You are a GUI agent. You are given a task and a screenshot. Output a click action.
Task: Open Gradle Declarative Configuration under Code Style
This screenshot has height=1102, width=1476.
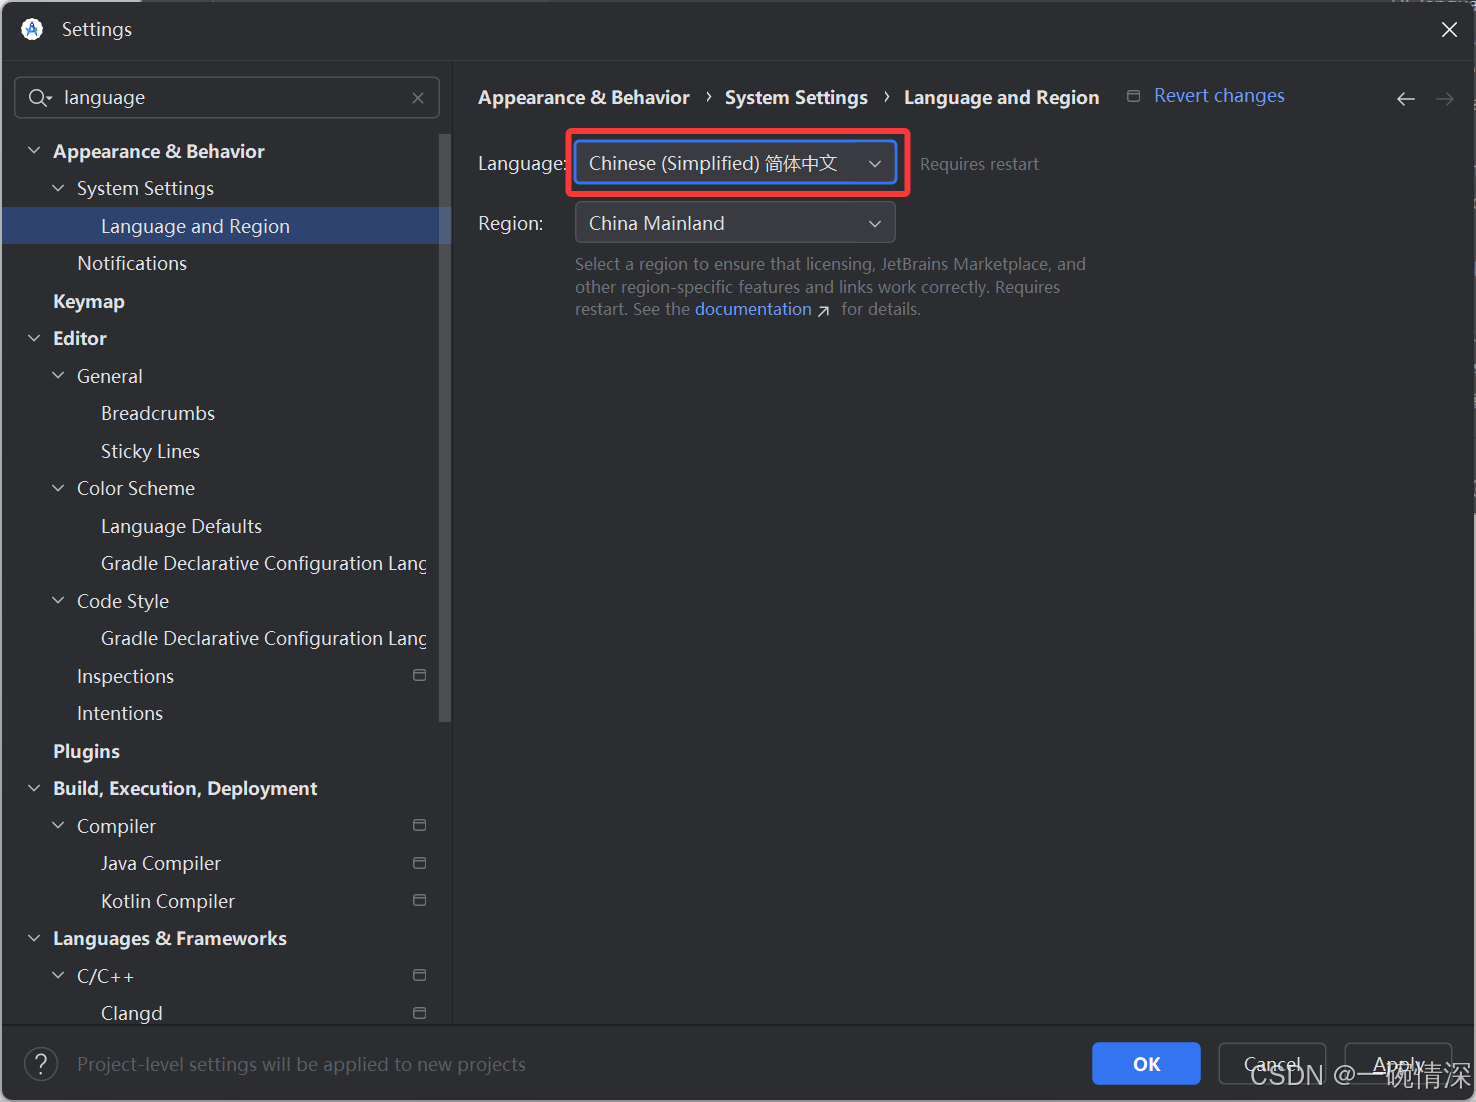click(x=264, y=638)
